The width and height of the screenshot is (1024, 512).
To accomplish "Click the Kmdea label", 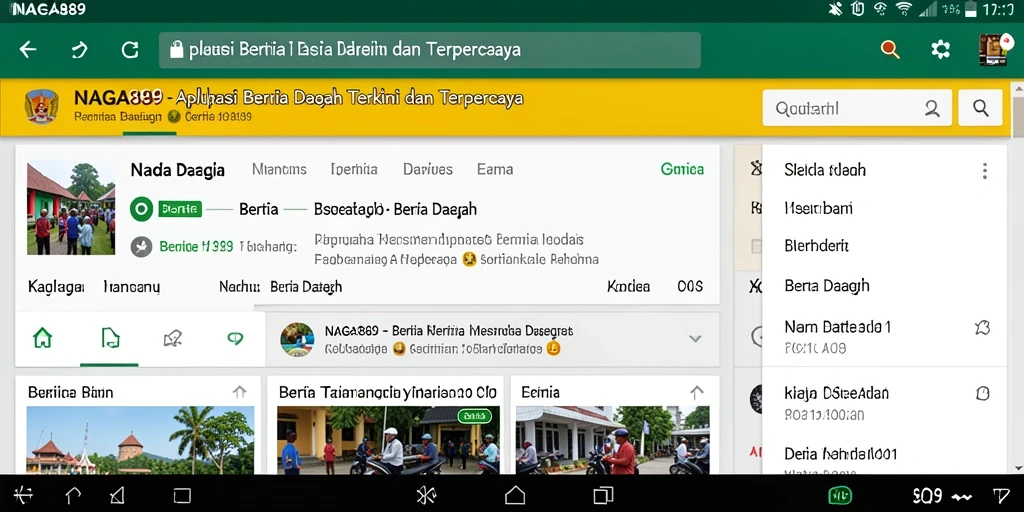I will coord(628,287).
